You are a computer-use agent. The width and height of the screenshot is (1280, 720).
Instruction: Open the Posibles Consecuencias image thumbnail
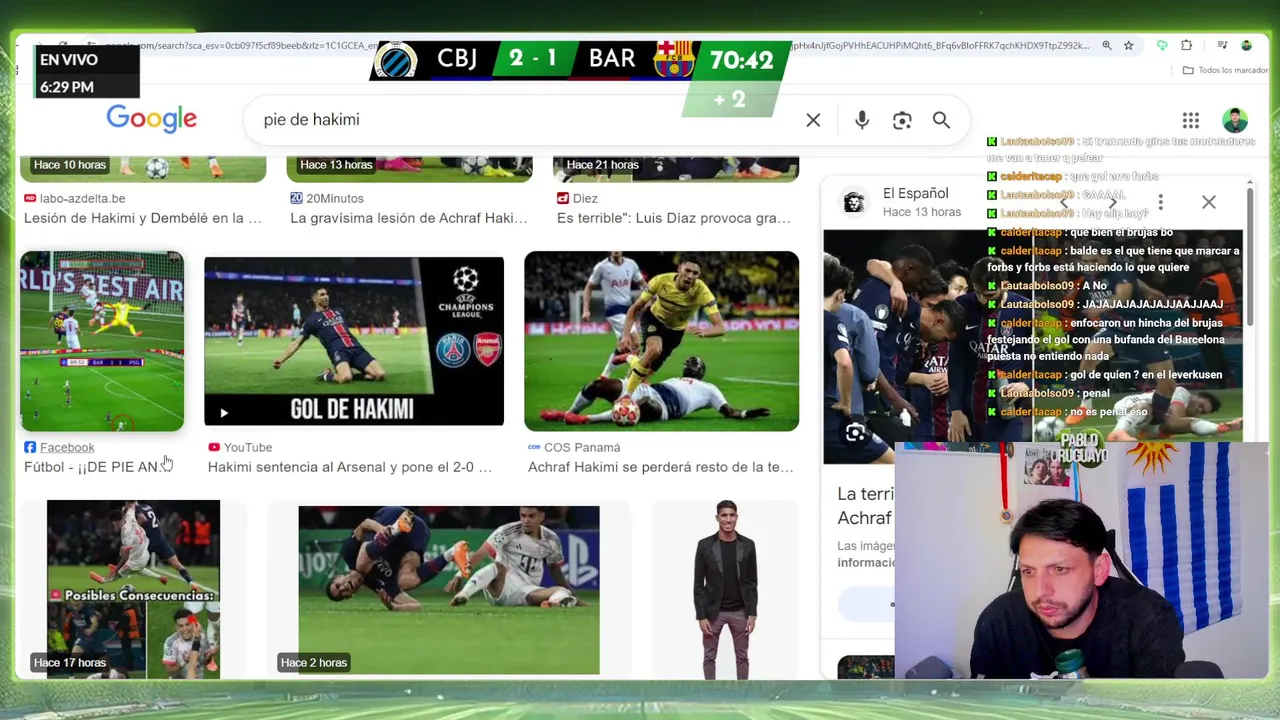(x=133, y=589)
